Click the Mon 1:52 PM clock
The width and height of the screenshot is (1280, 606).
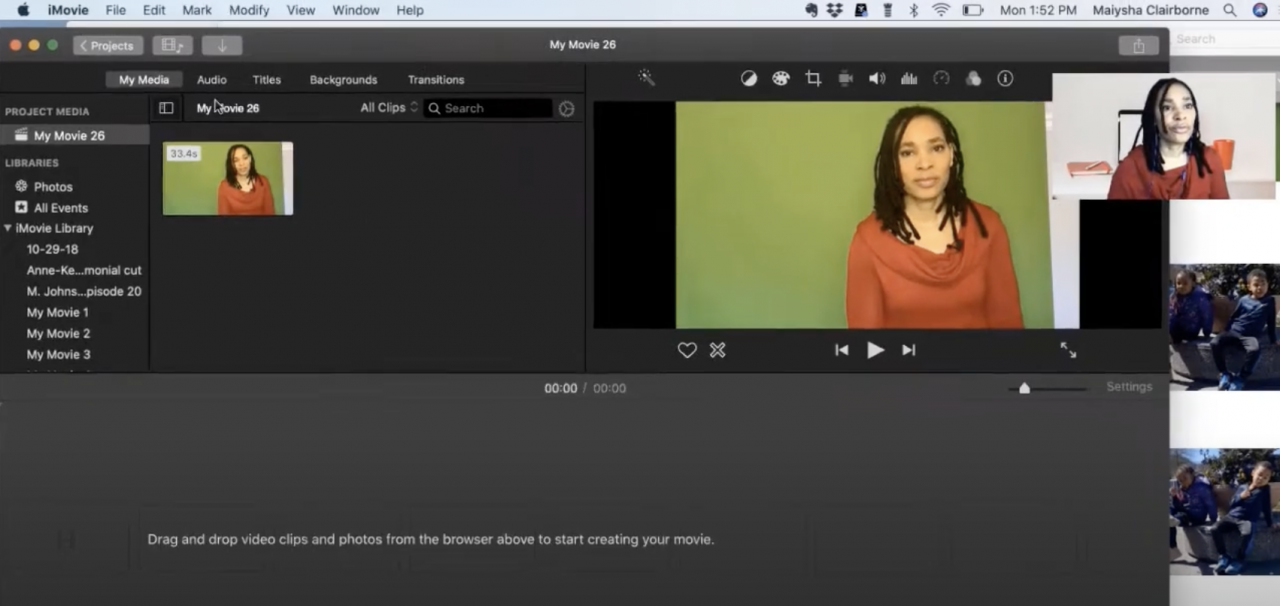(x=1038, y=10)
